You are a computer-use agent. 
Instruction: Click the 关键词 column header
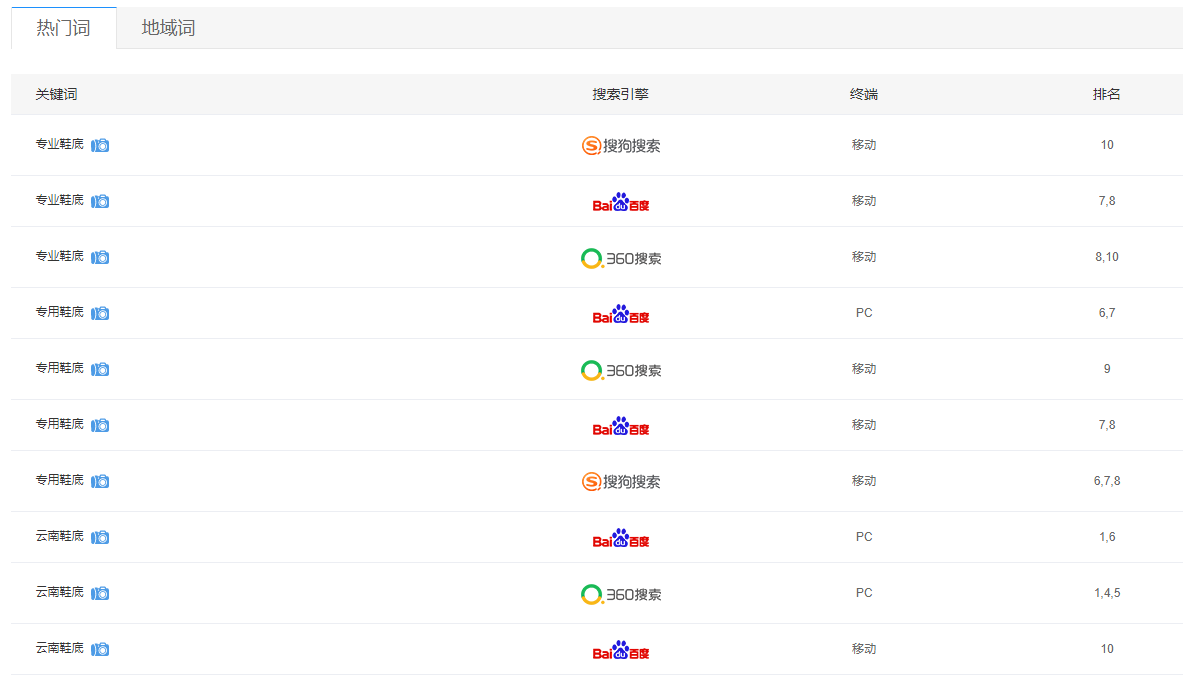click(57, 94)
